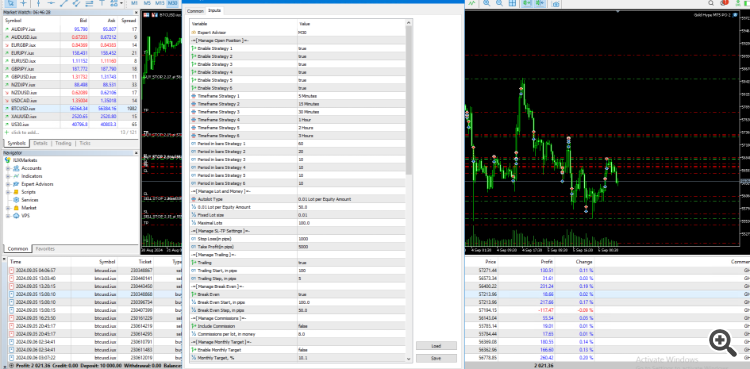
Task: Close the Market Watch panel
Action: click(x=135, y=12)
